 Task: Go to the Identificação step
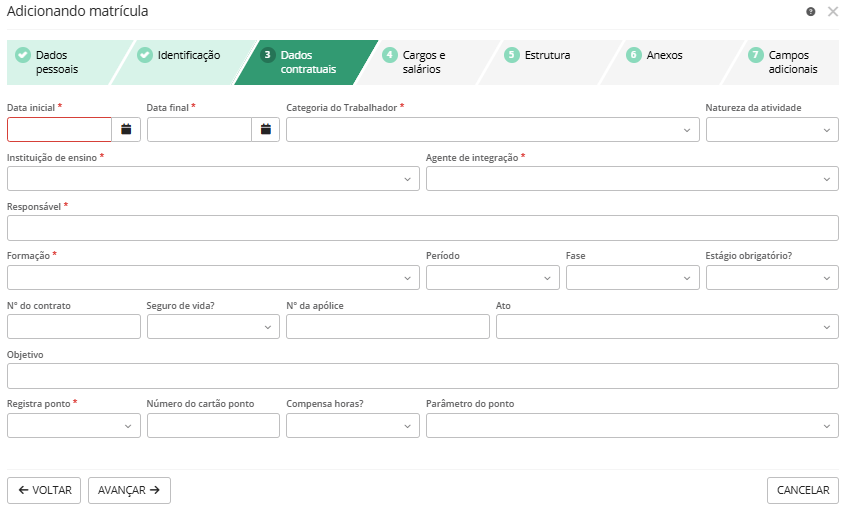184,62
